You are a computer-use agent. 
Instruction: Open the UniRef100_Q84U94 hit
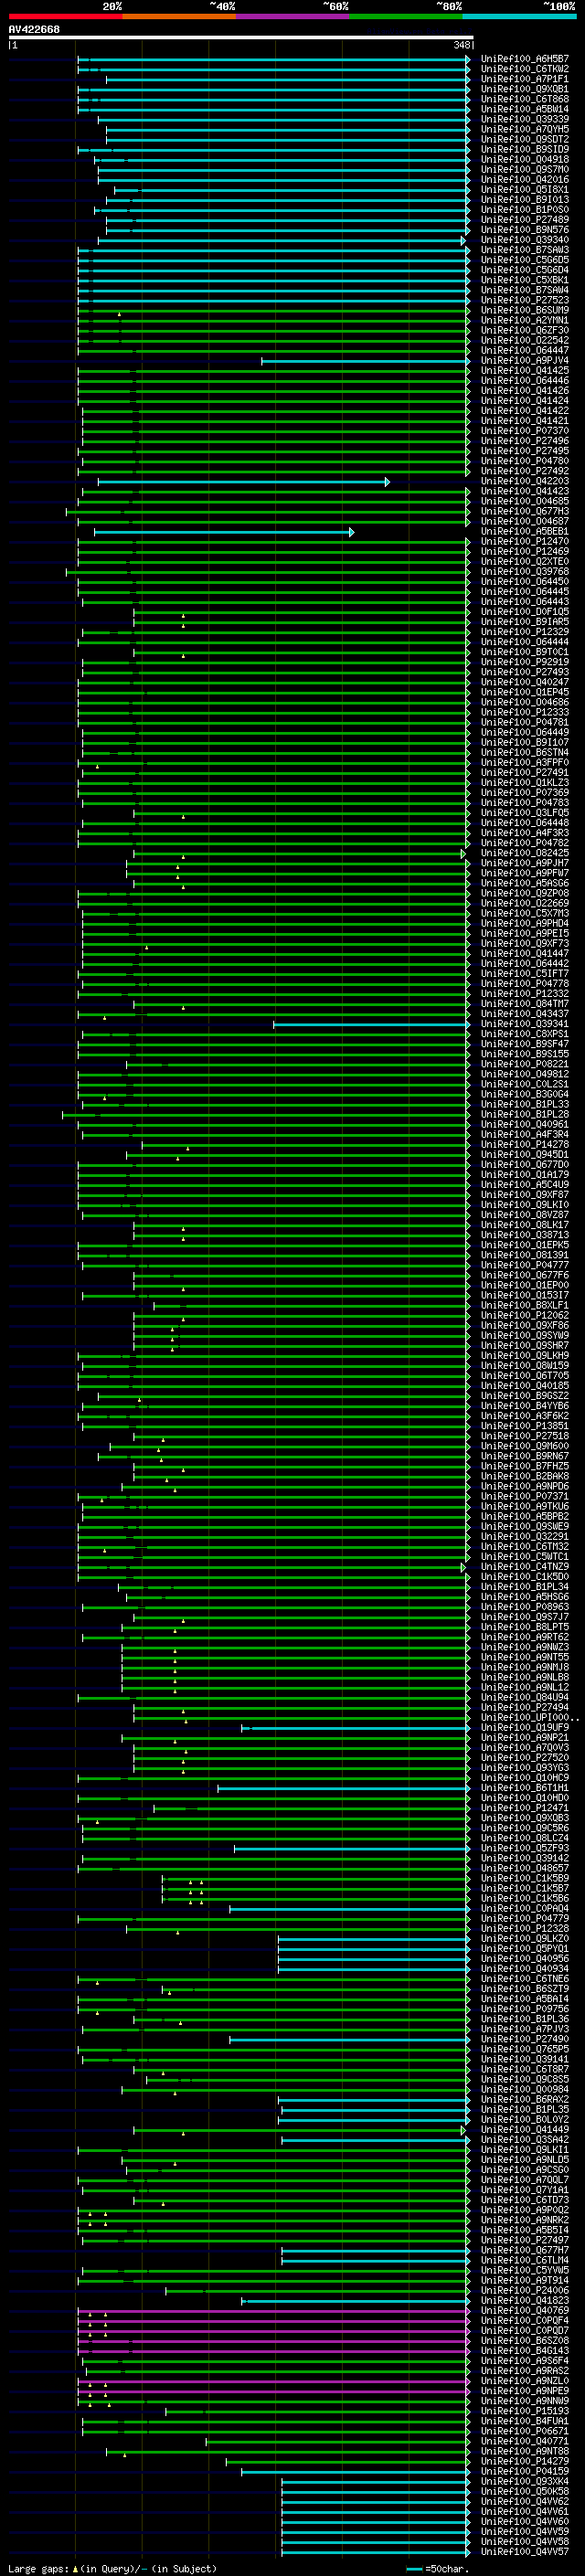(x=524, y=1696)
